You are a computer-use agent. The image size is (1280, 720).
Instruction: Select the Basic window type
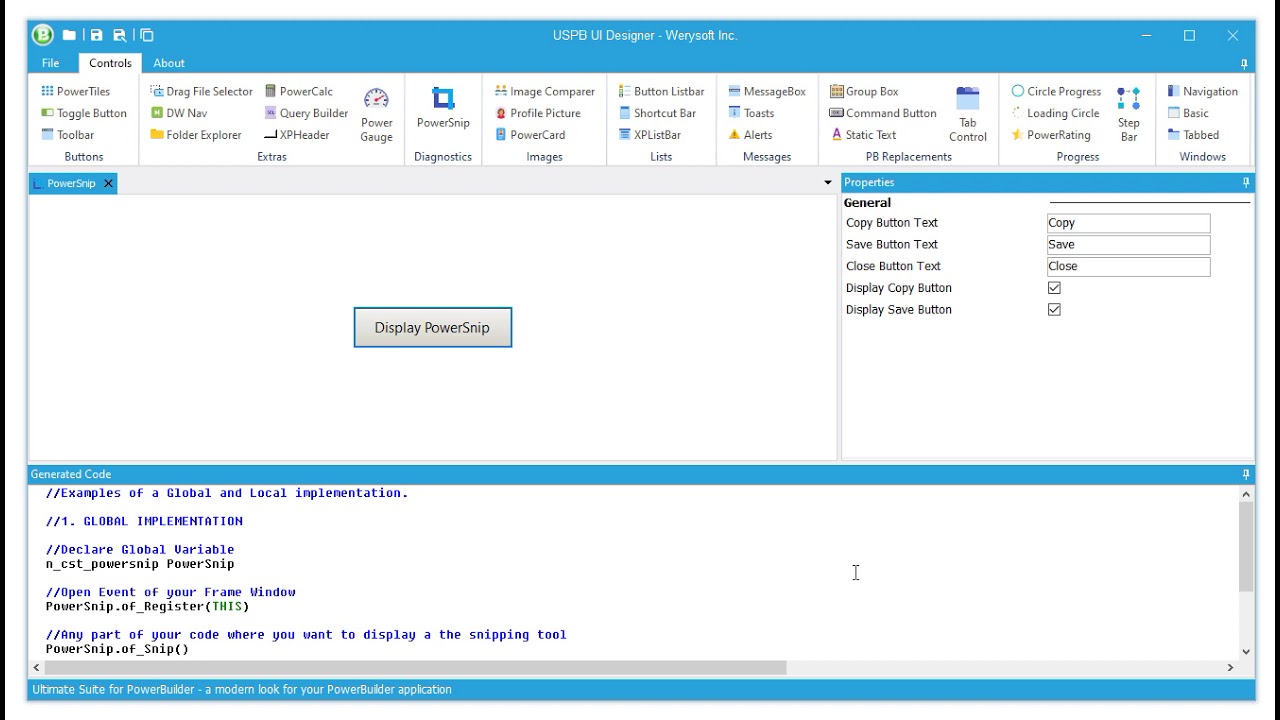tap(1188, 113)
